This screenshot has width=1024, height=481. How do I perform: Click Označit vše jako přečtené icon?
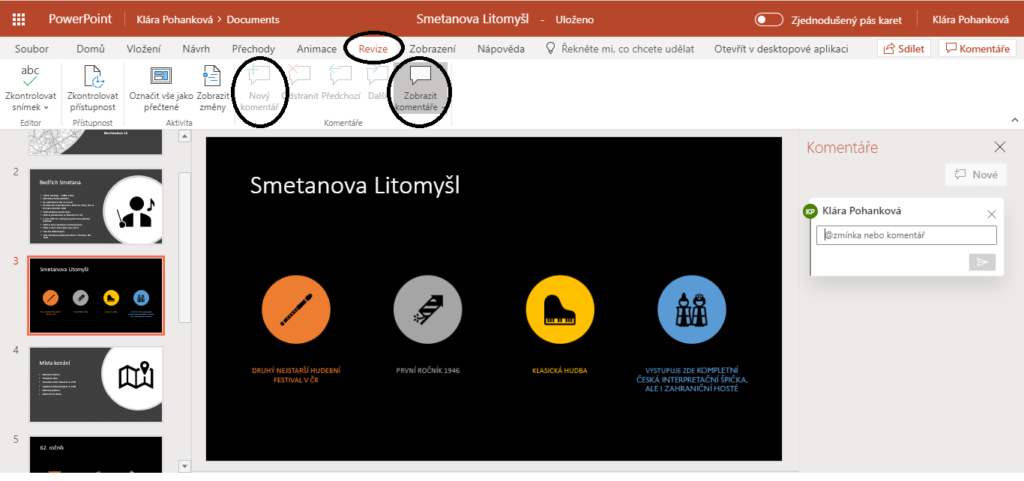point(158,77)
